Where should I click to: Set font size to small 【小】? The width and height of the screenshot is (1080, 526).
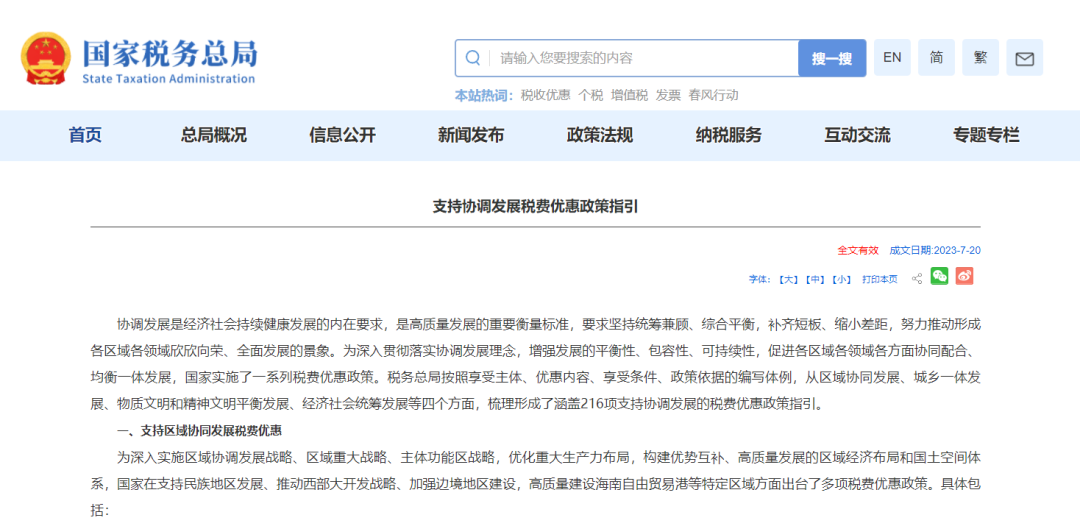(x=842, y=279)
